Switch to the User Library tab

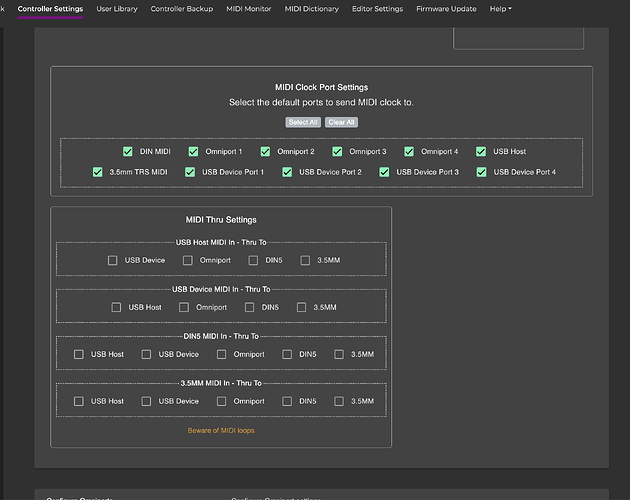pos(117,9)
